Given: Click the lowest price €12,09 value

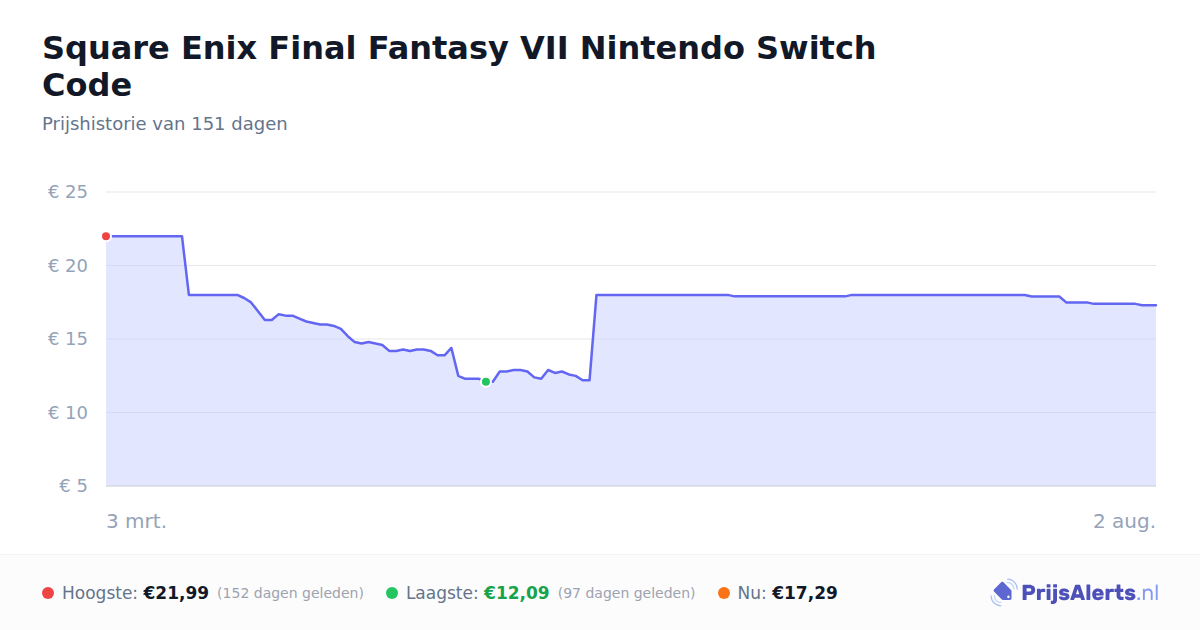Looking at the screenshot, I should [516, 593].
